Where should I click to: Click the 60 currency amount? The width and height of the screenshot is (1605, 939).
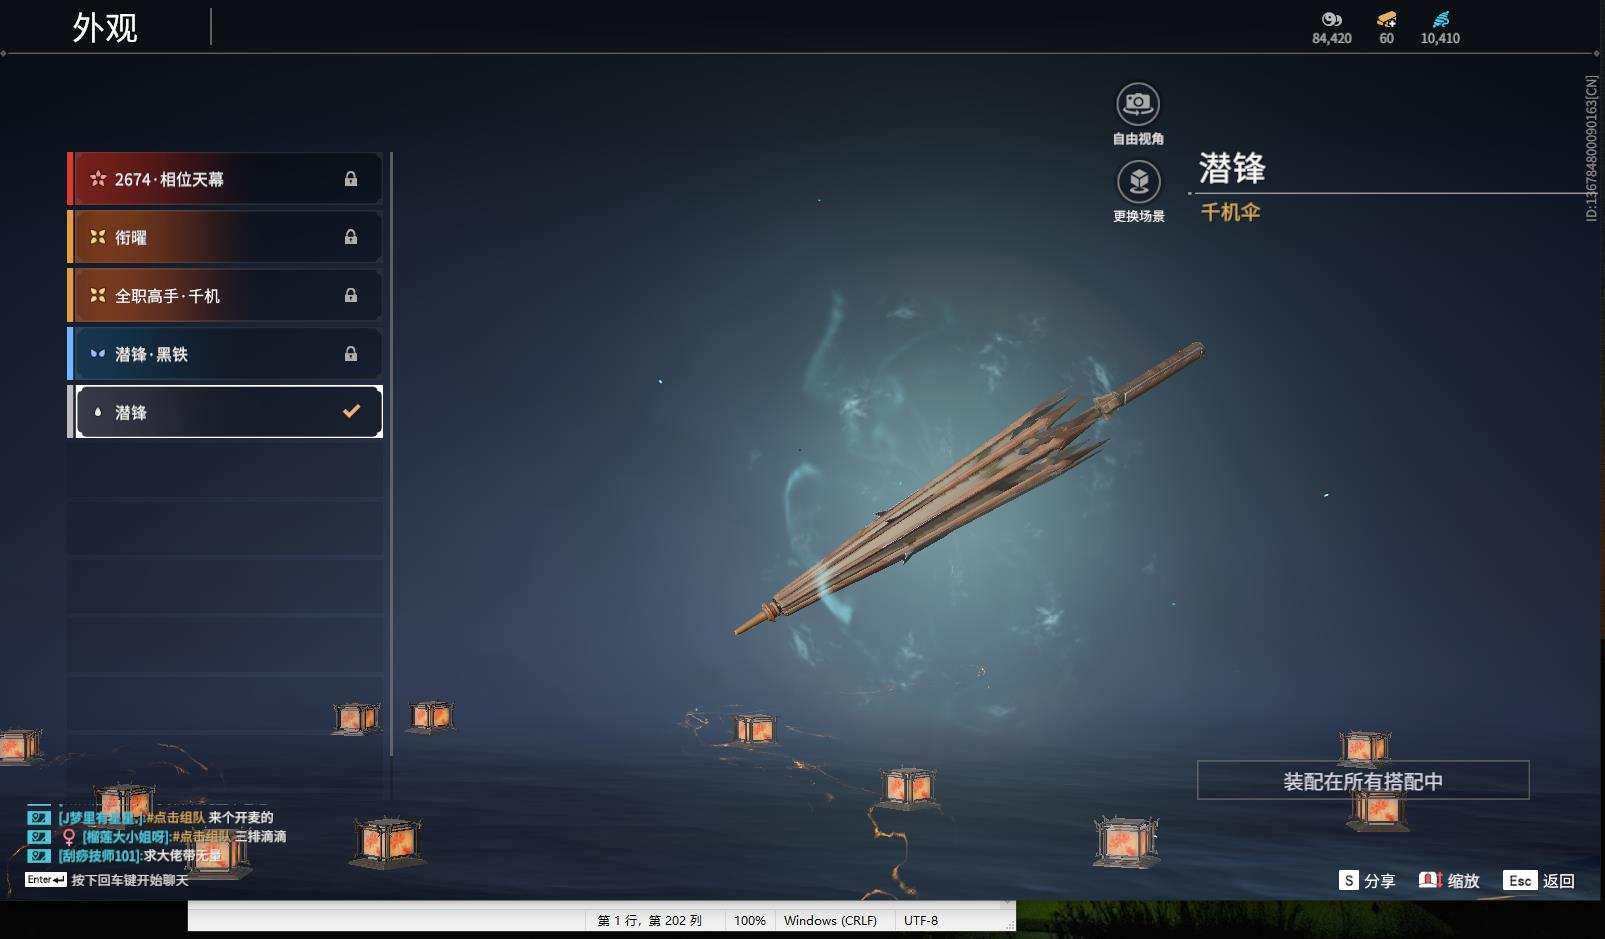[1386, 38]
